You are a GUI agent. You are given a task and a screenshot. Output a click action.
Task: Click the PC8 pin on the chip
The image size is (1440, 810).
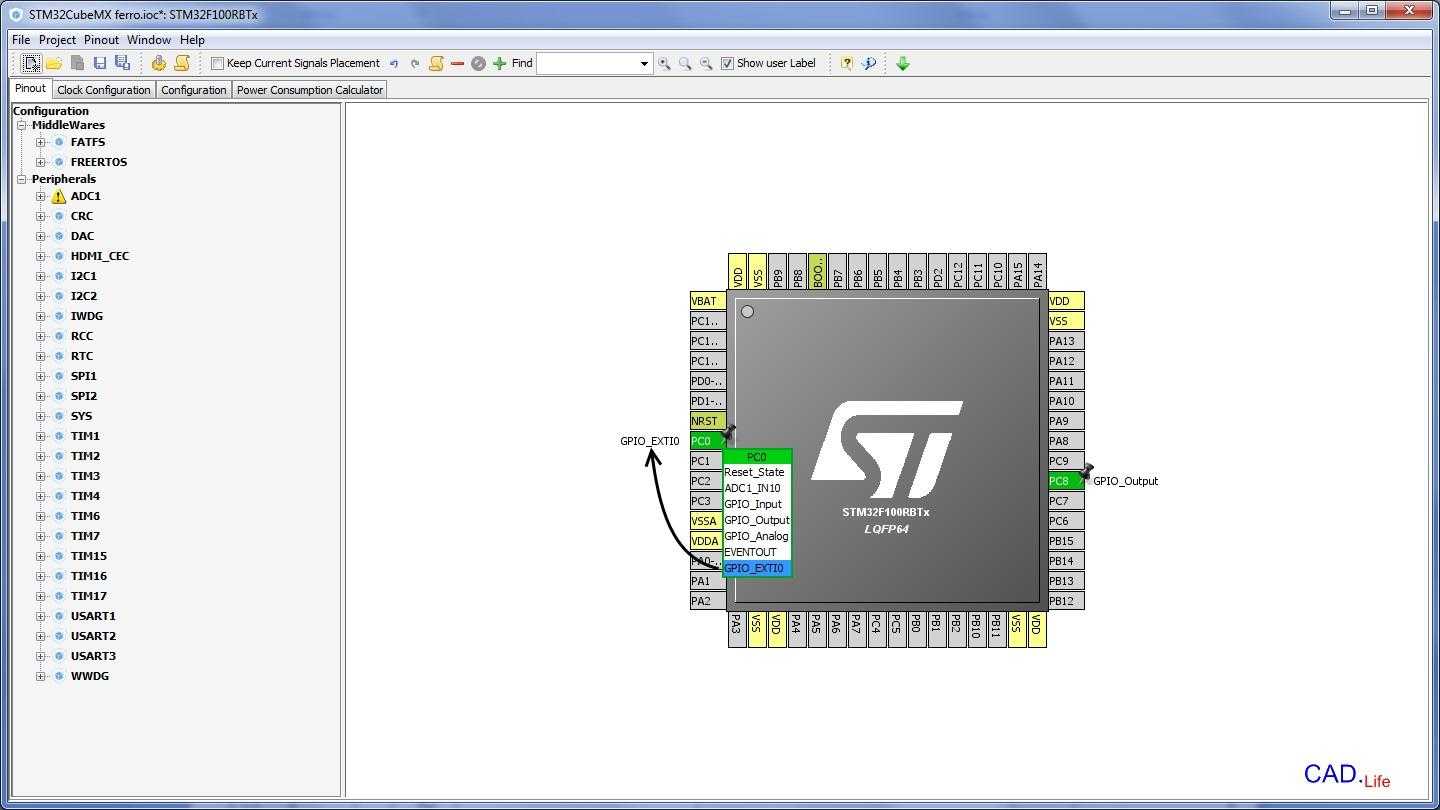1065,481
